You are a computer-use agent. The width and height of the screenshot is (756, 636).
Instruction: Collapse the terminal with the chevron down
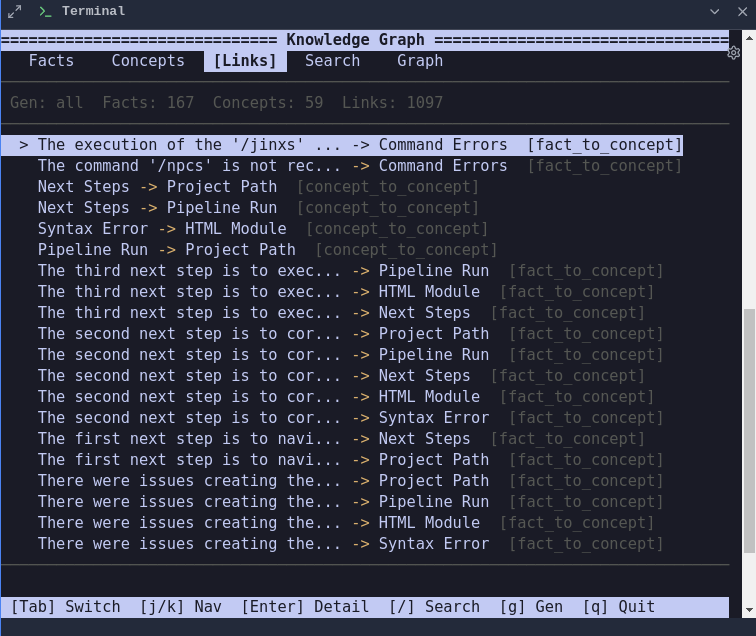[x=715, y=12]
